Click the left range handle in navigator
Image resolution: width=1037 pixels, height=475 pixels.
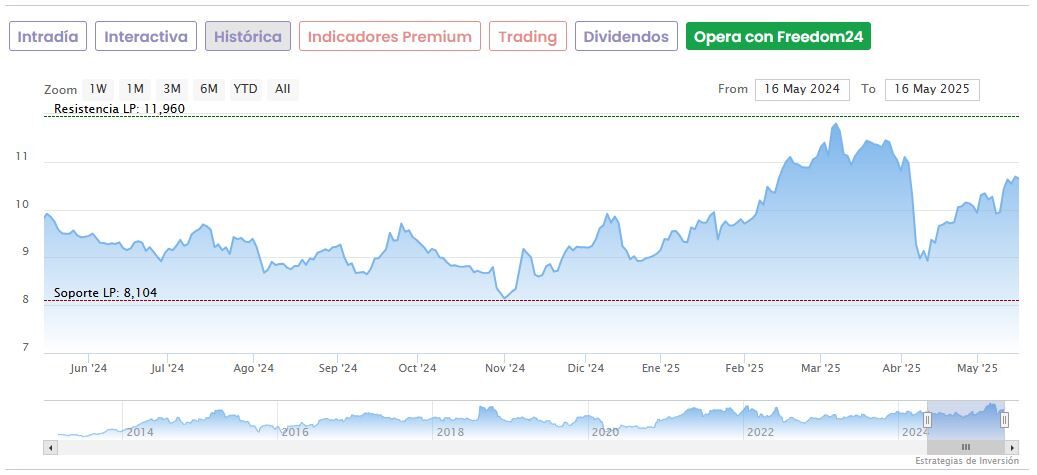(927, 420)
